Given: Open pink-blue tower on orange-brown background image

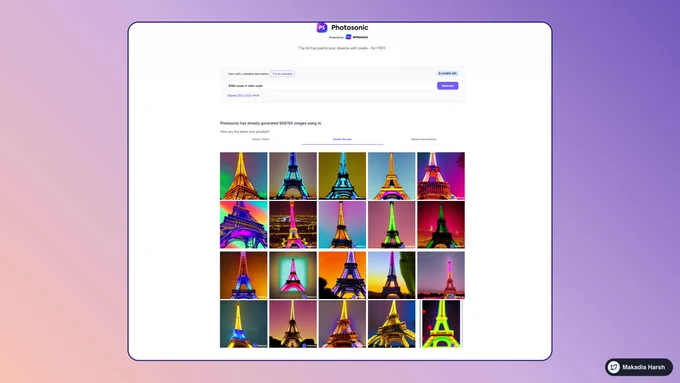Looking at the screenshot, I should tap(244, 275).
